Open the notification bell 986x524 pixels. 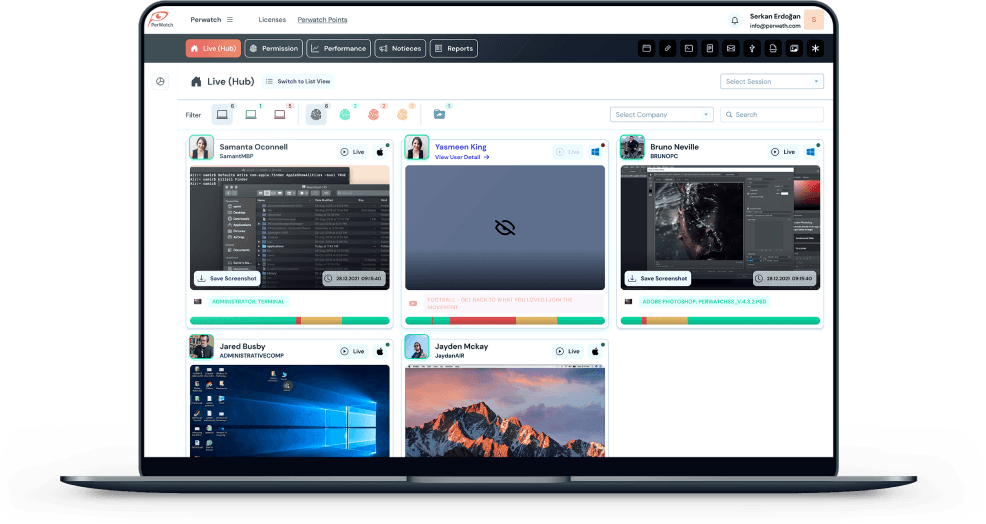click(x=734, y=20)
